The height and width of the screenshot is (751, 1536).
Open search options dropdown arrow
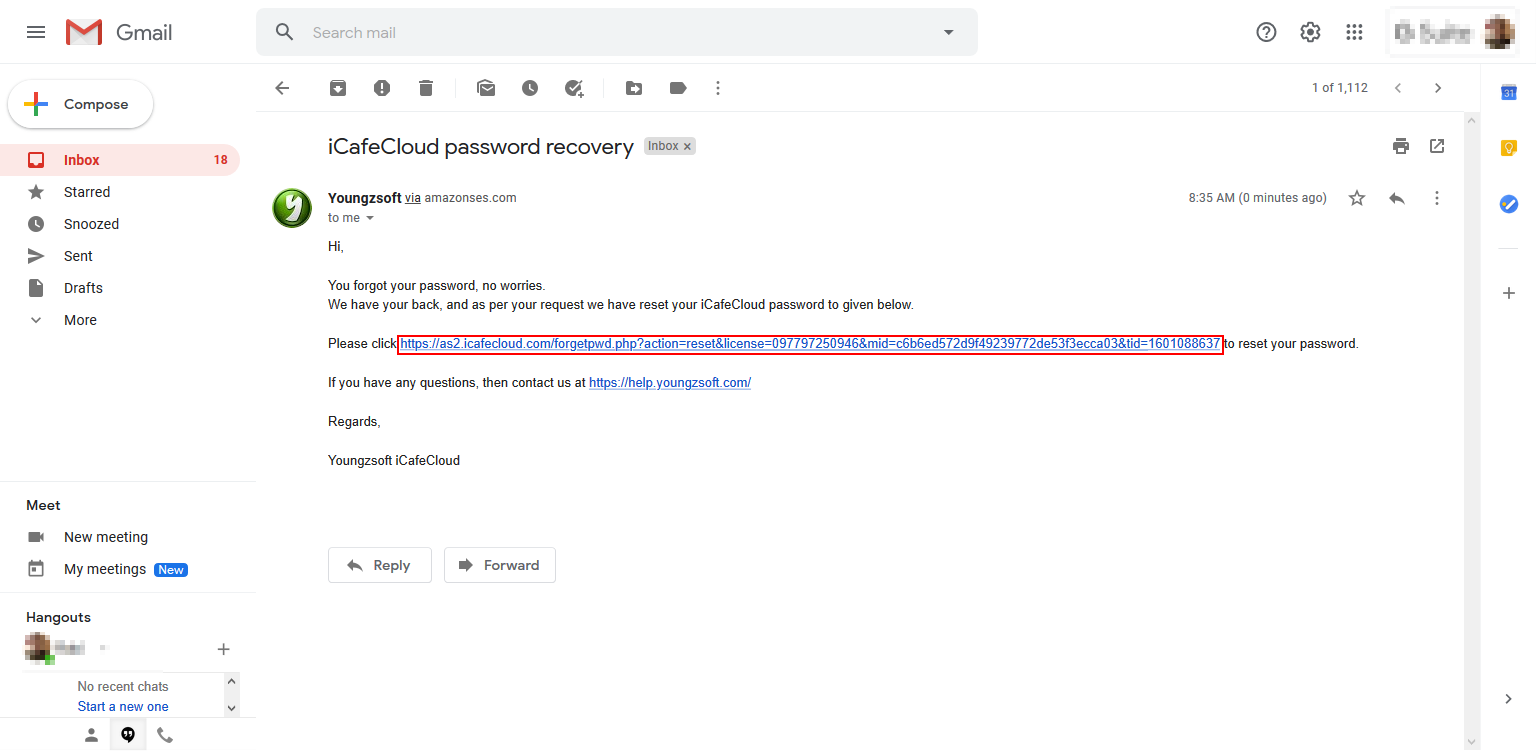click(x=949, y=32)
